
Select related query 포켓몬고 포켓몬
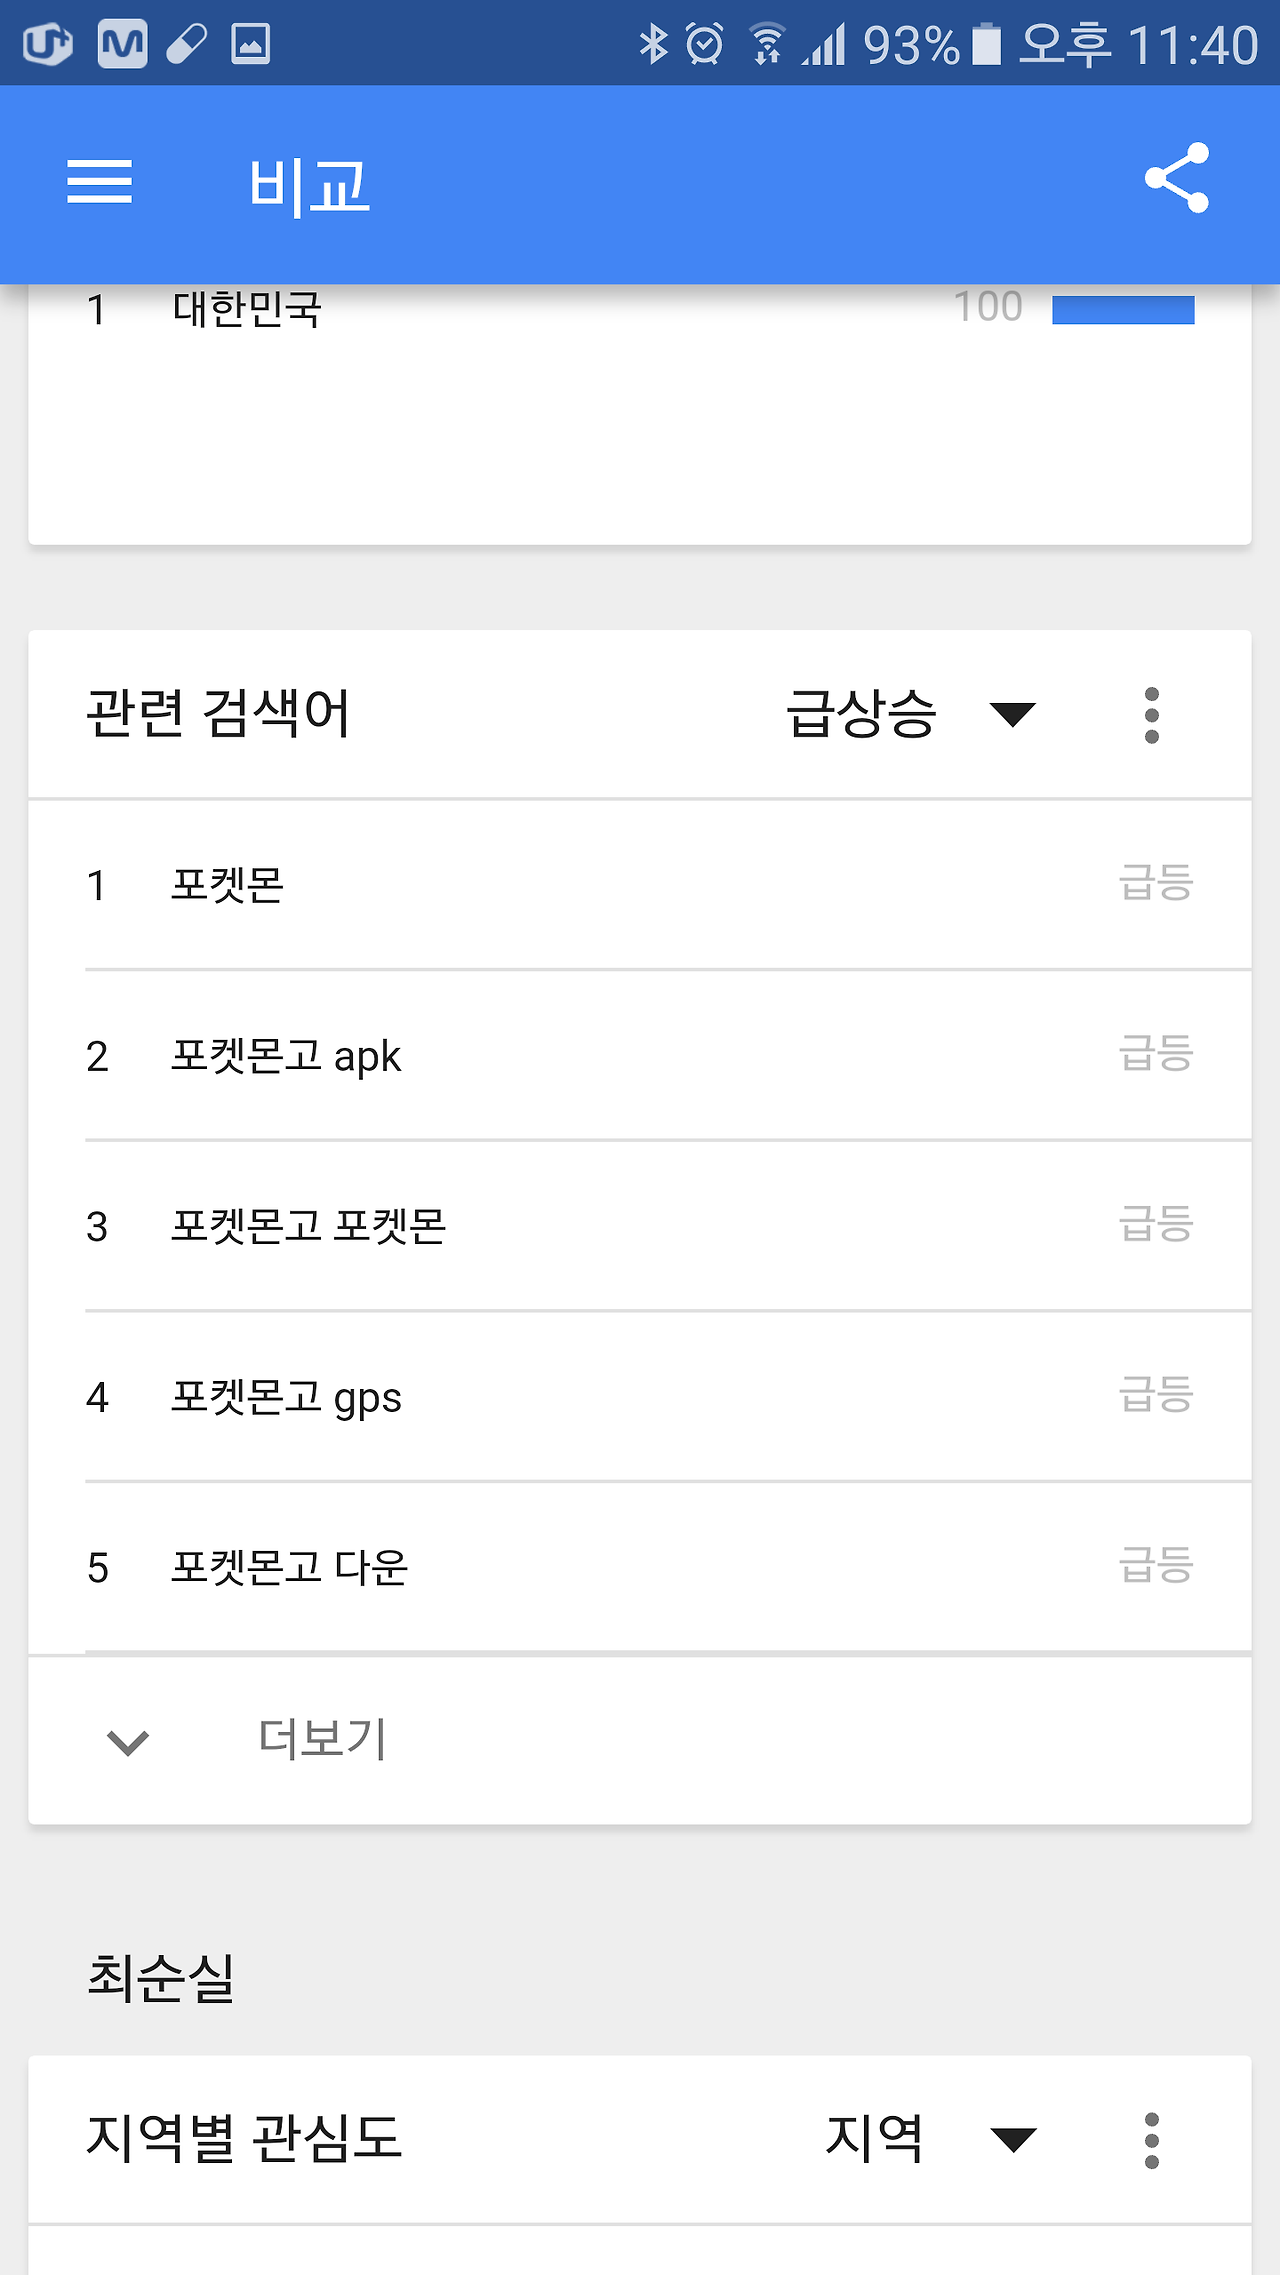point(640,1227)
